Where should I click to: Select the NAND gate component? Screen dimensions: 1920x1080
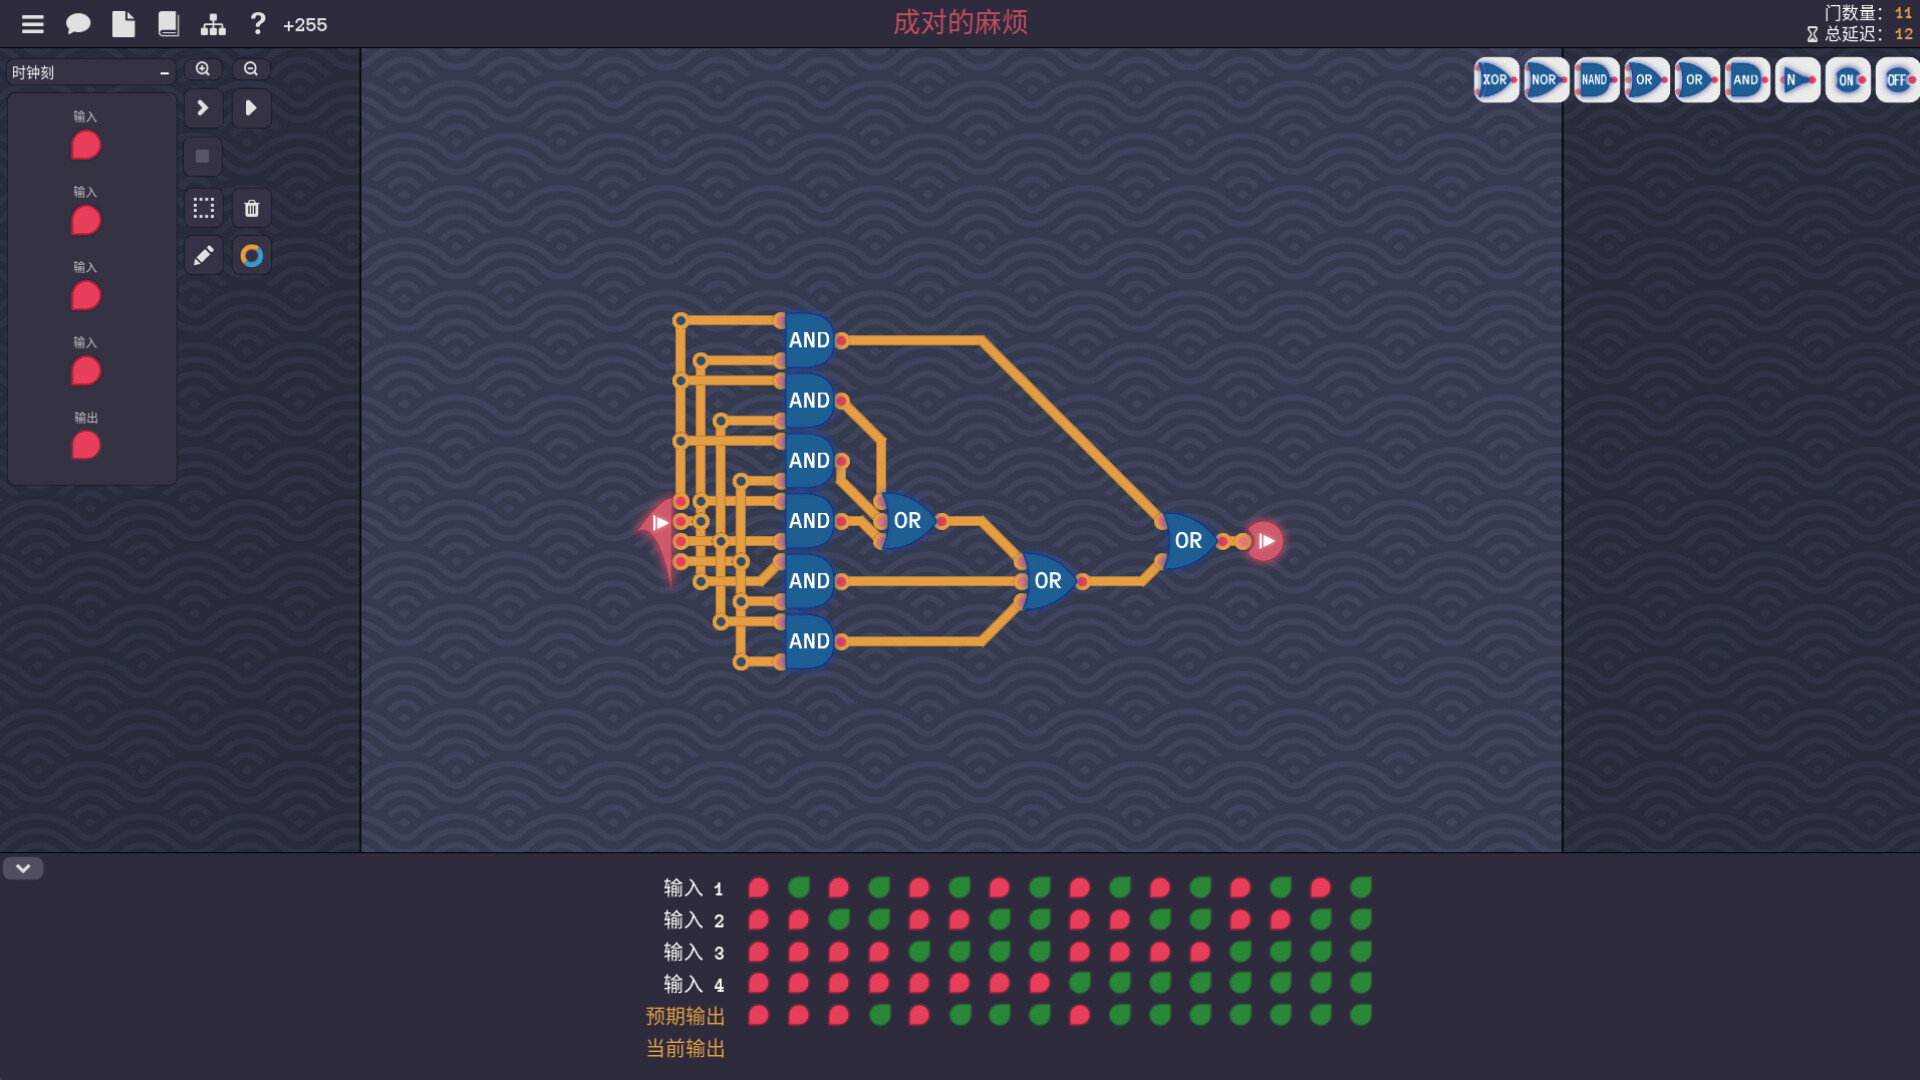pos(1595,79)
